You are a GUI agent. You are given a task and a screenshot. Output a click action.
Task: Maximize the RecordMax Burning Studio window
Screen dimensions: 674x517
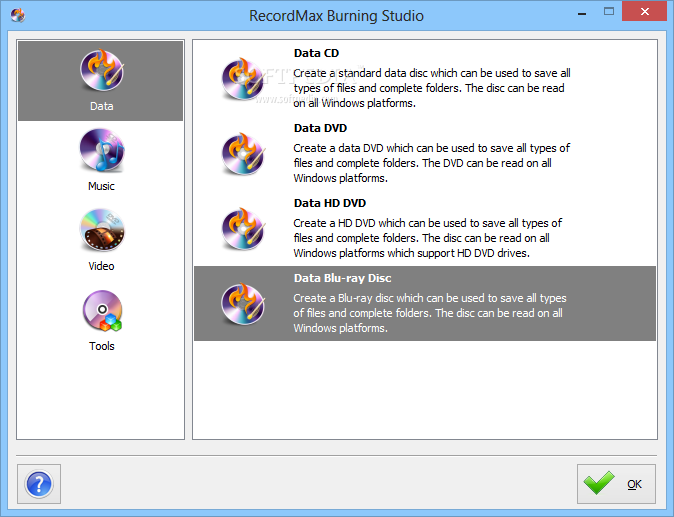pyautogui.click(x=609, y=12)
